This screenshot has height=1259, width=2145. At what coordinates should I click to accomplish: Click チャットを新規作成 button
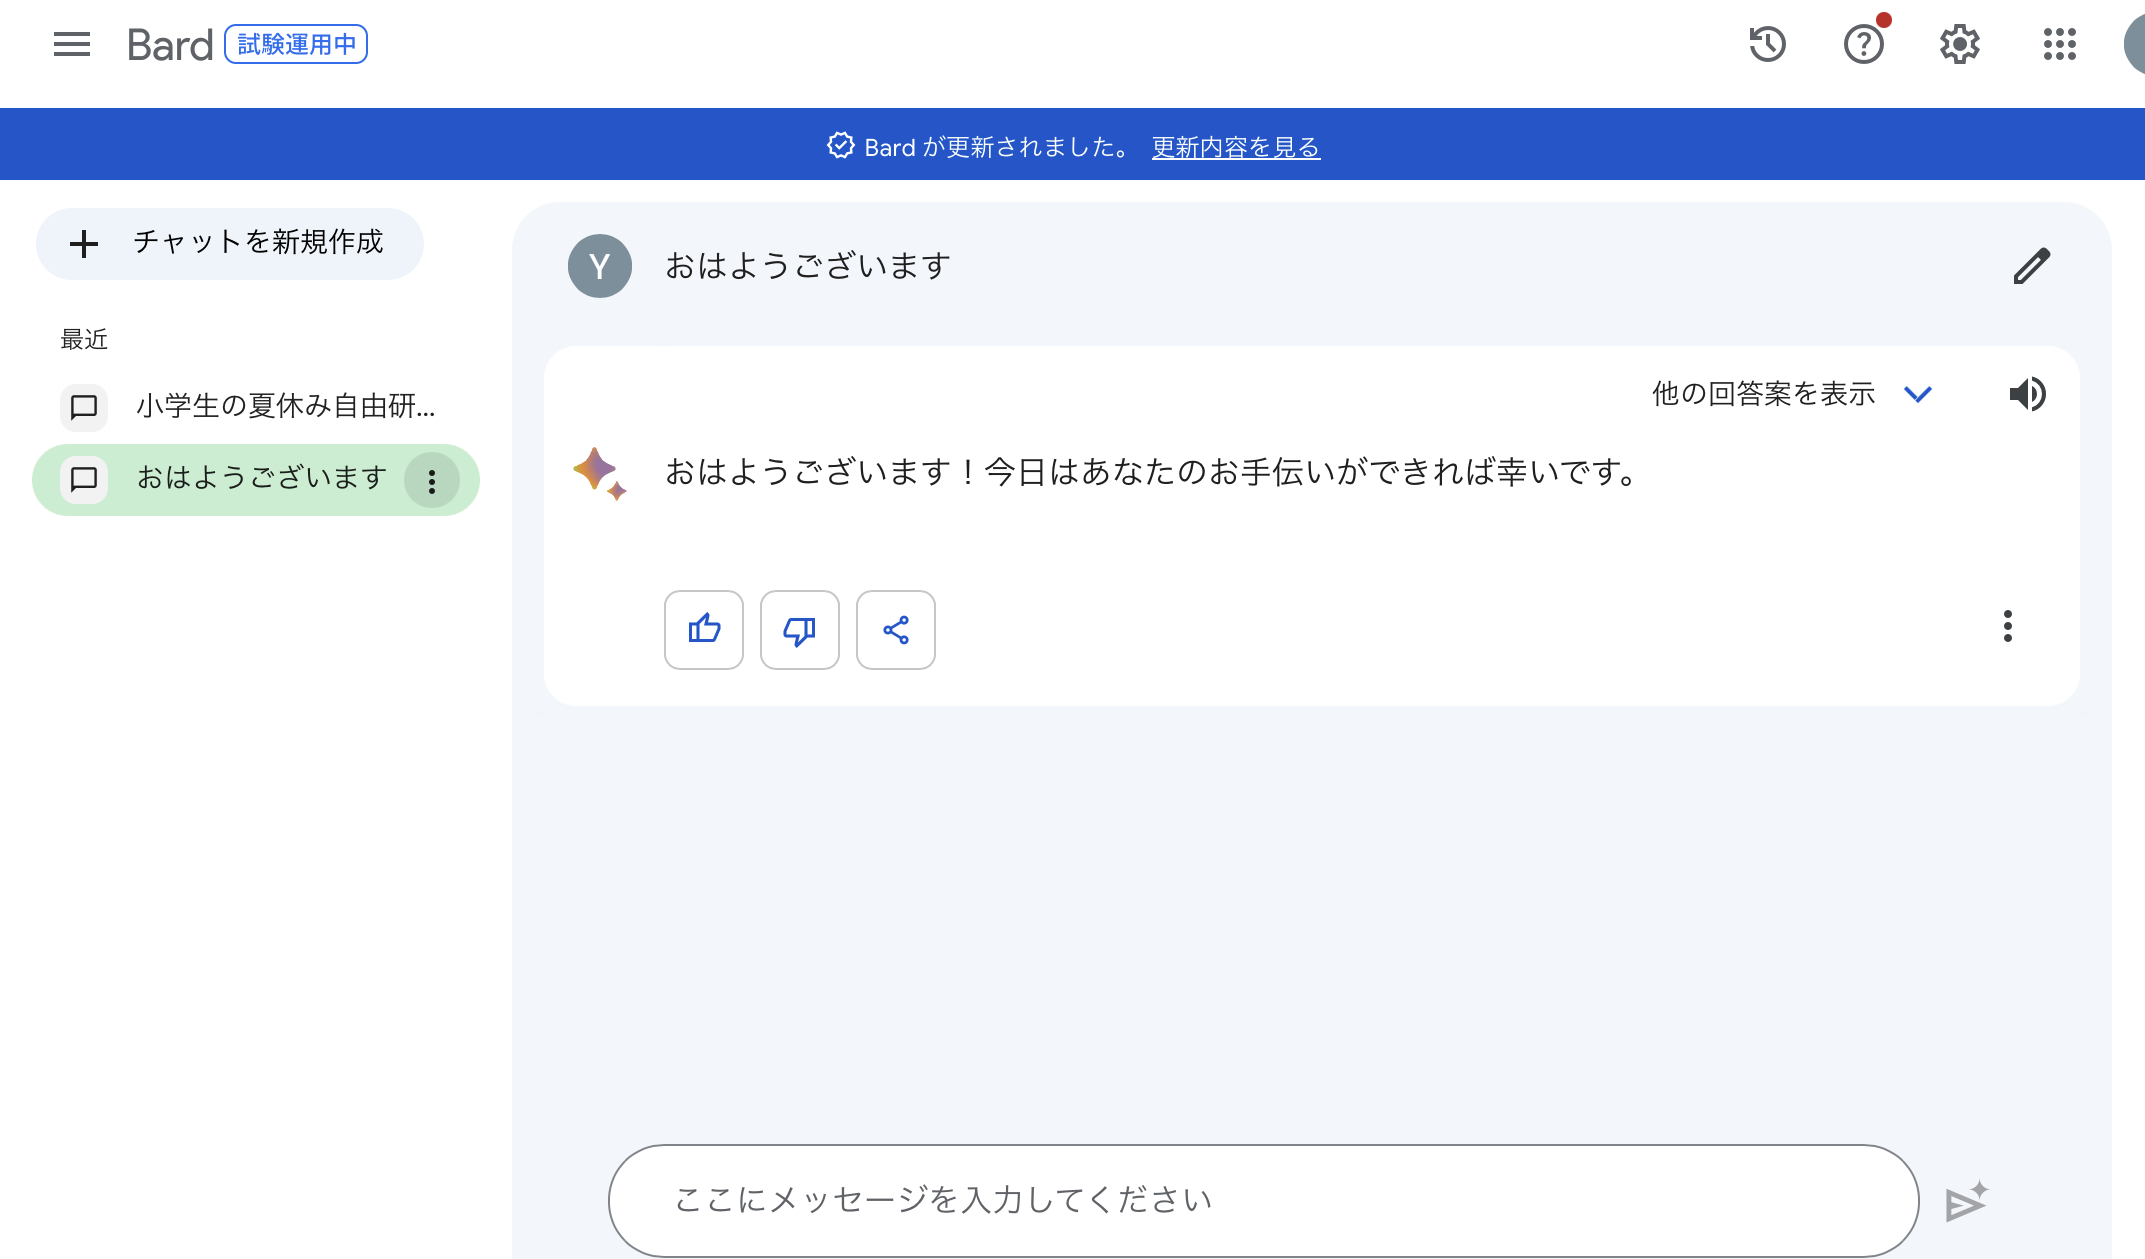click(230, 243)
